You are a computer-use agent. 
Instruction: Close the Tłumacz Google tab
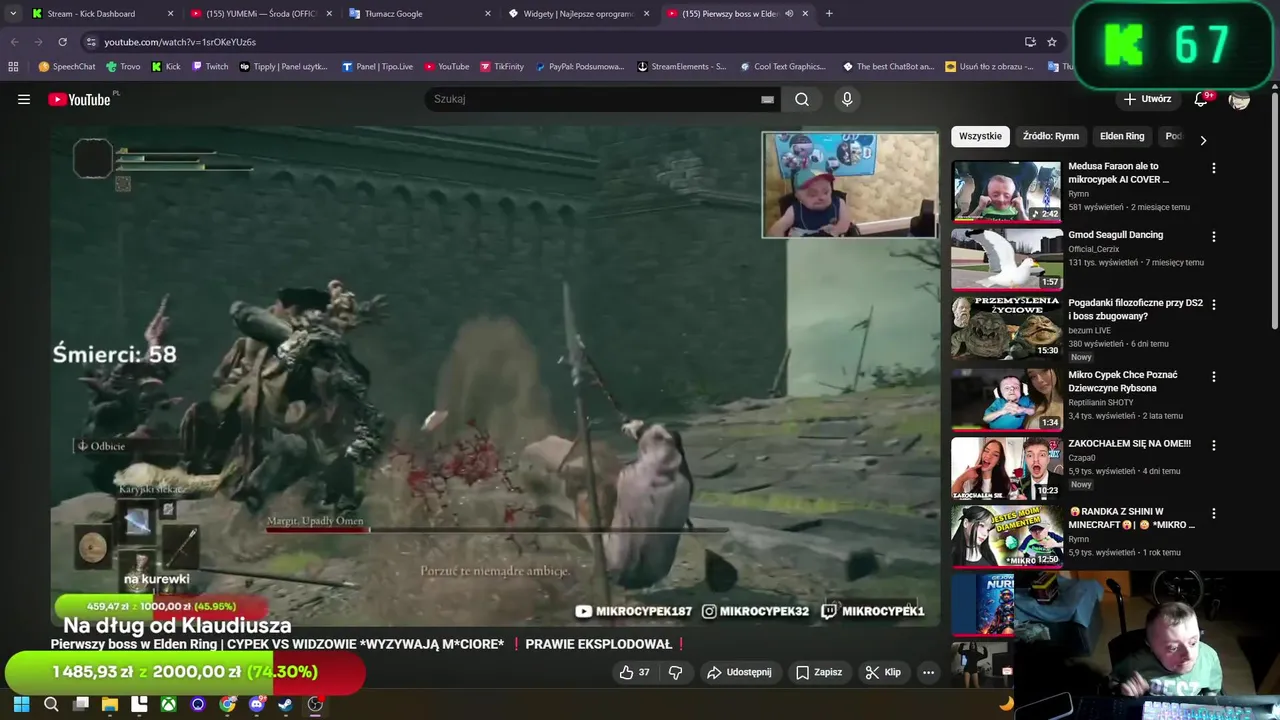tap(488, 13)
